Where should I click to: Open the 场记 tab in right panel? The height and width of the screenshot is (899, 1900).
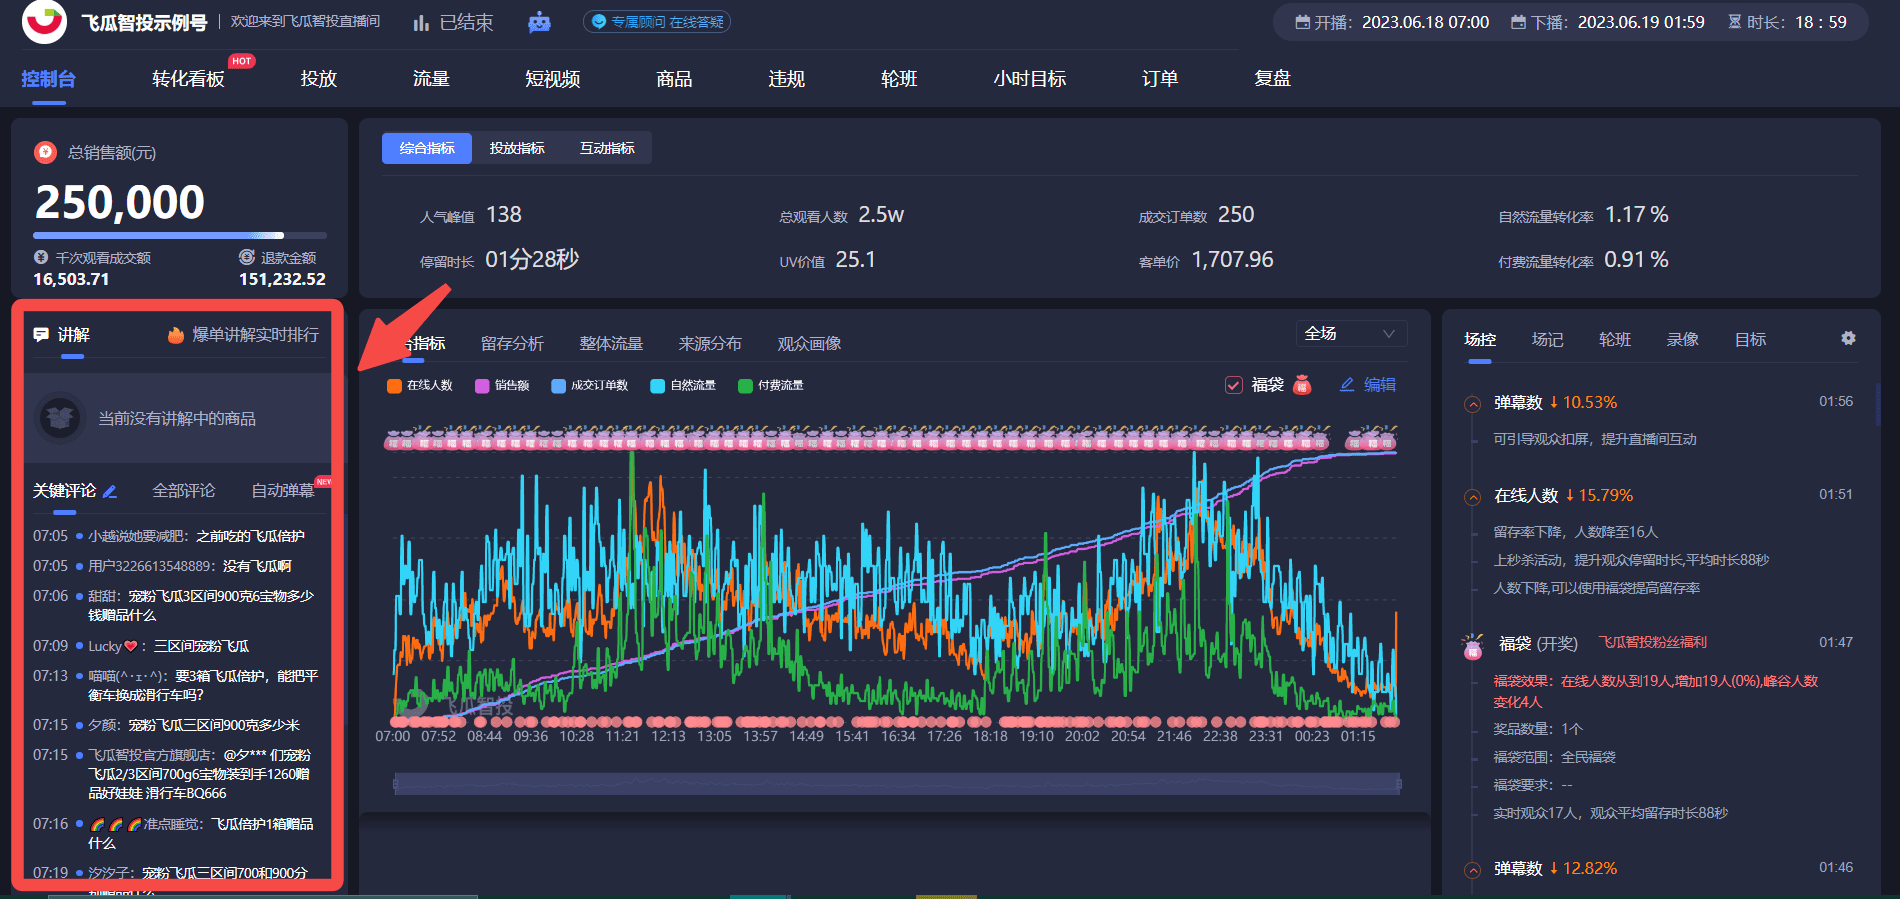pyautogui.click(x=1547, y=340)
